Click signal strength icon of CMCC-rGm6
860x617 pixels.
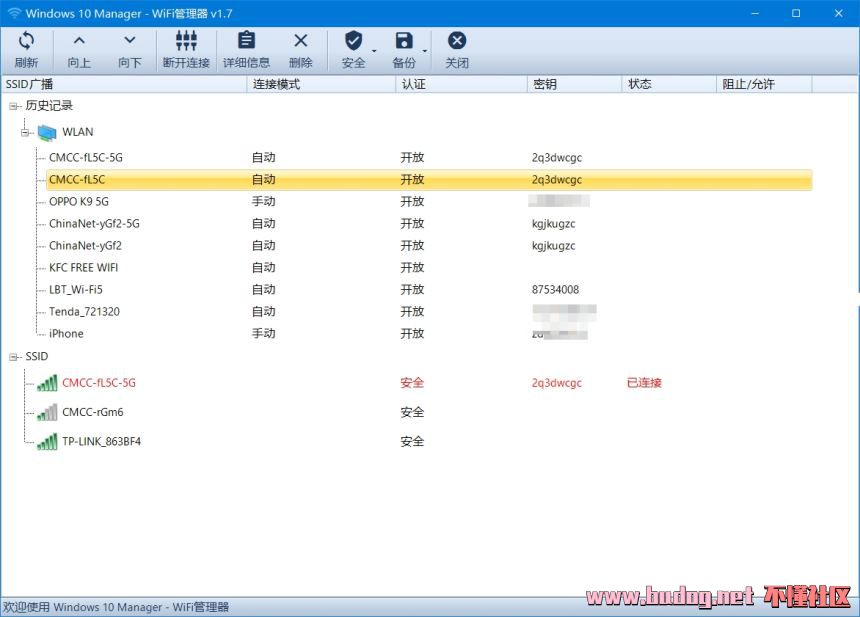47,412
